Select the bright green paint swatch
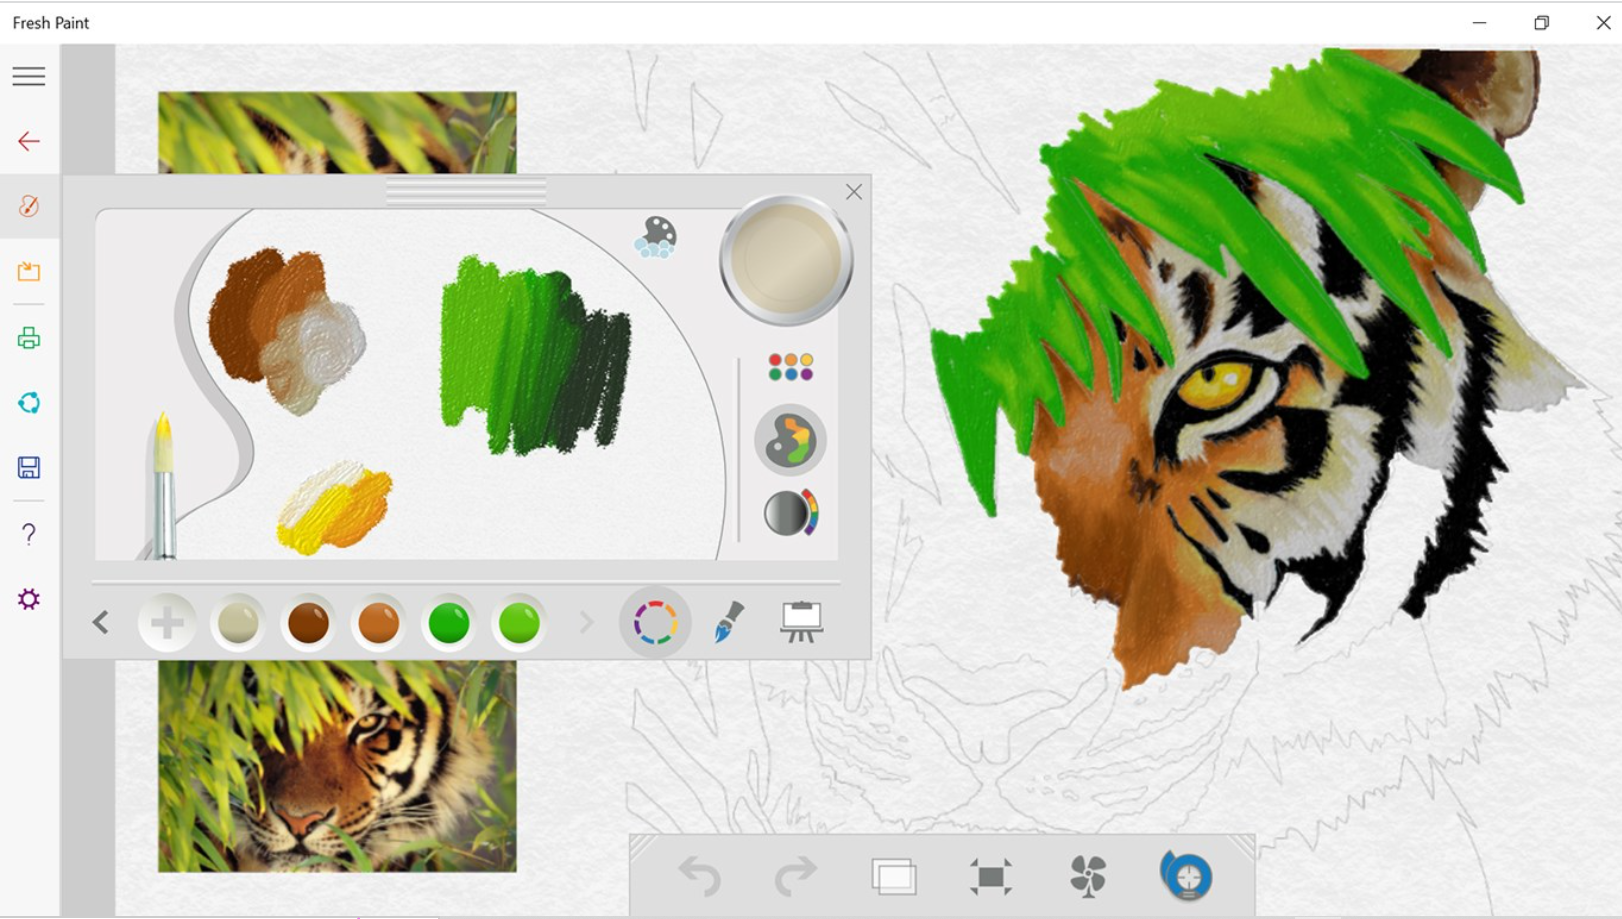Screen dimensions: 1622x919 (x=518, y=620)
